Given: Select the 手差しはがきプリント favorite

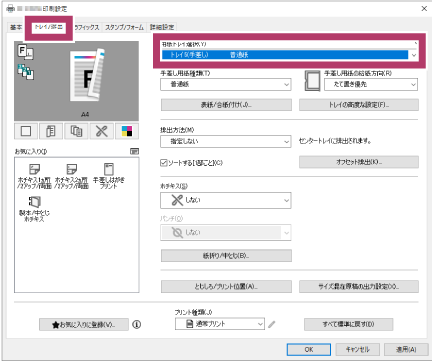Looking at the screenshot, I should click(x=109, y=176).
